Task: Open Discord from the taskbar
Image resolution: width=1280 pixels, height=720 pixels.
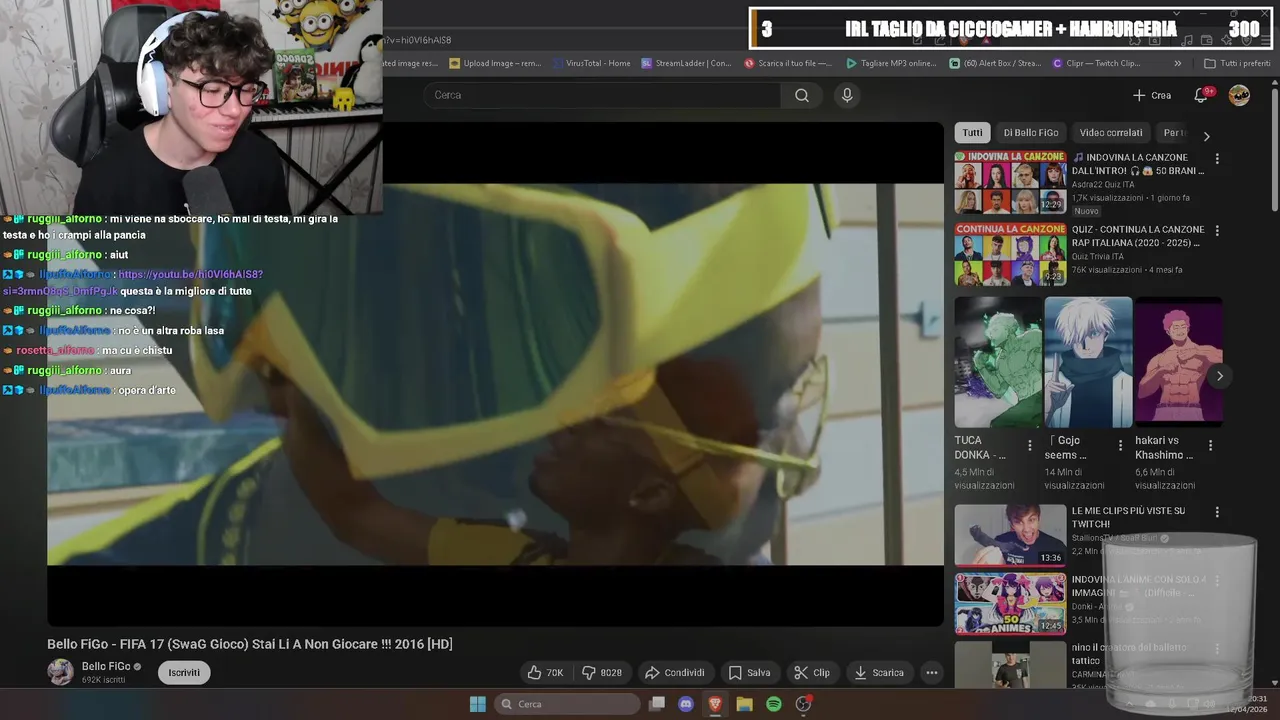Action: coord(686,704)
